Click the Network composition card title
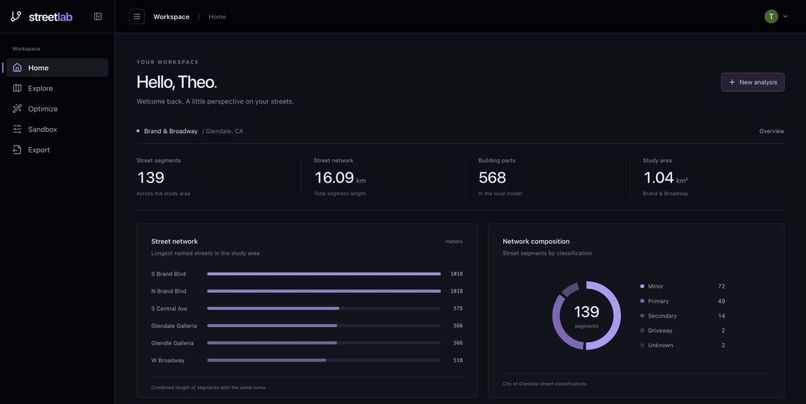 tap(536, 241)
